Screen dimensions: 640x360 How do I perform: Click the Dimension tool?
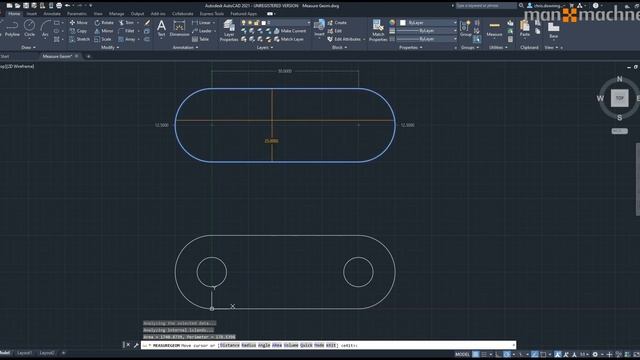(179, 29)
